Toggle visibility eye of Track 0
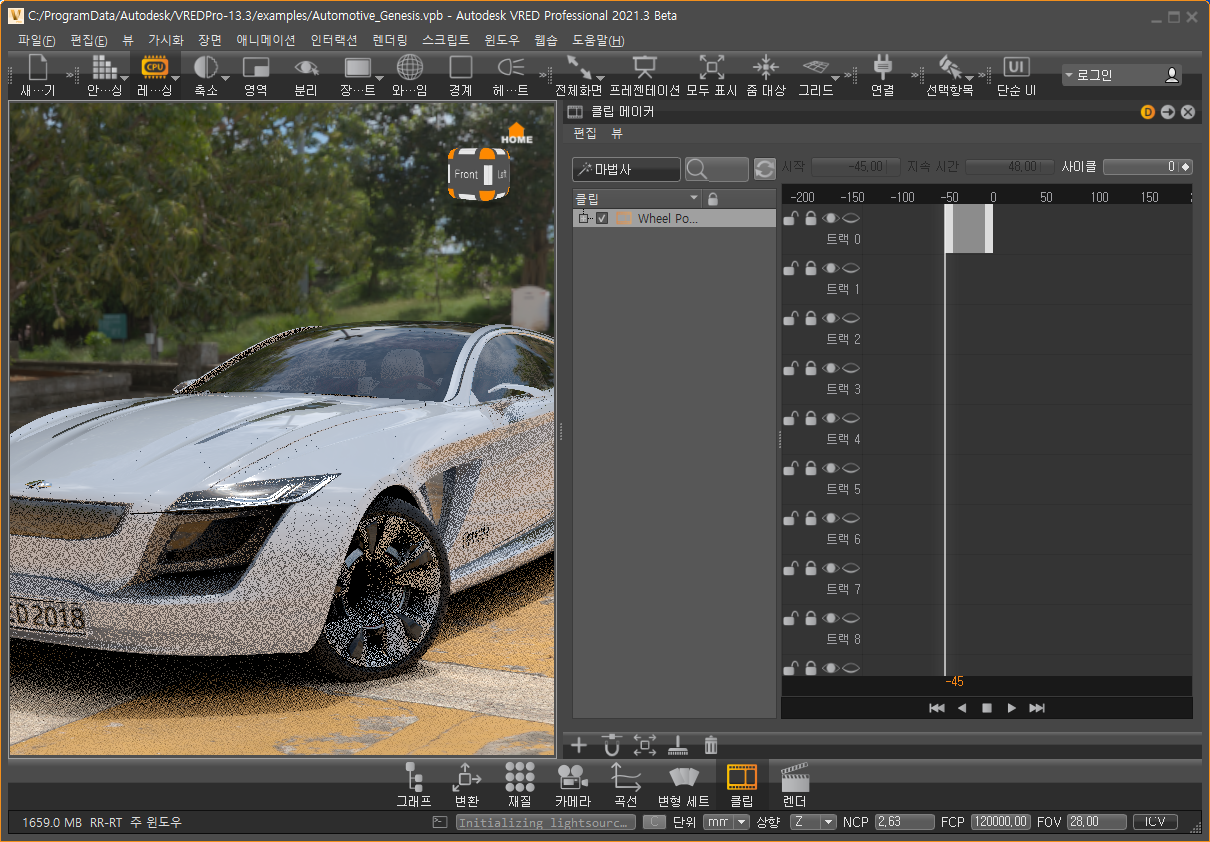The height and width of the screenshot is (842, 1210). click(x=830, y=218)
